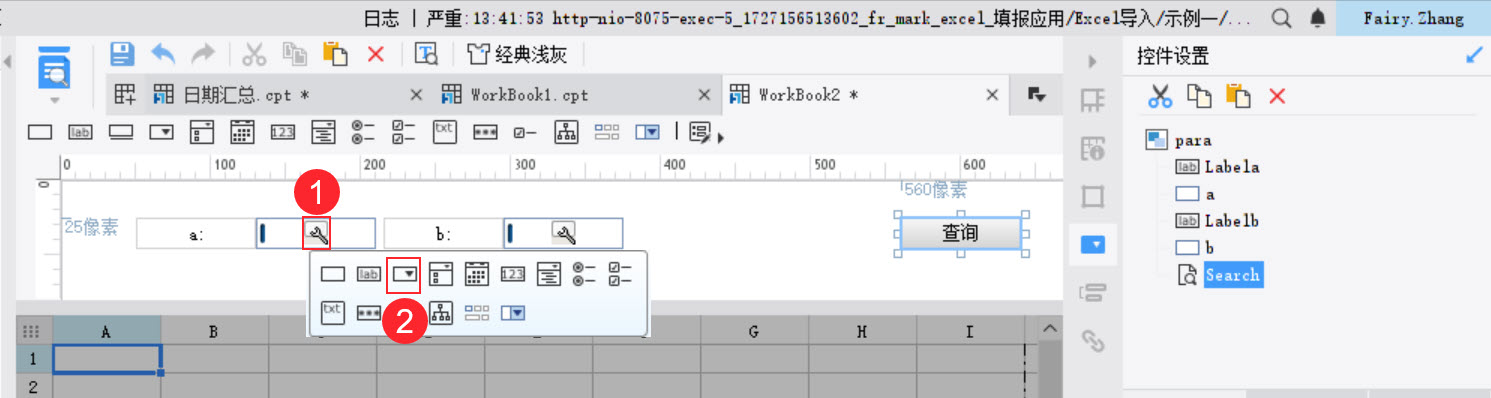Screen dimensions: 1491x398
Task: Close the 日期汇总.cpt tab
Action: pos(417,95)
